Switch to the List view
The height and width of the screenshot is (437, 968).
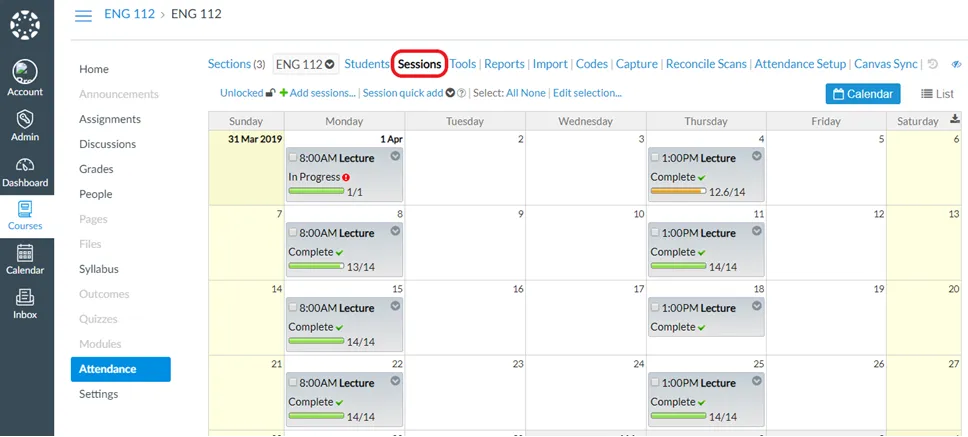coord(937,94)
